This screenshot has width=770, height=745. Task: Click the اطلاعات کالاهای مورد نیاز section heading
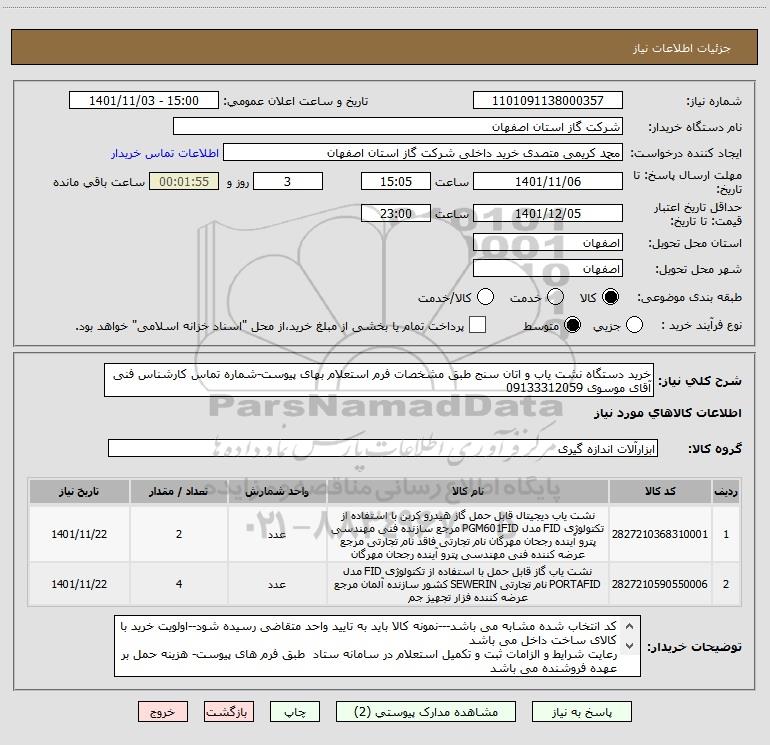[x=667, y=413]
